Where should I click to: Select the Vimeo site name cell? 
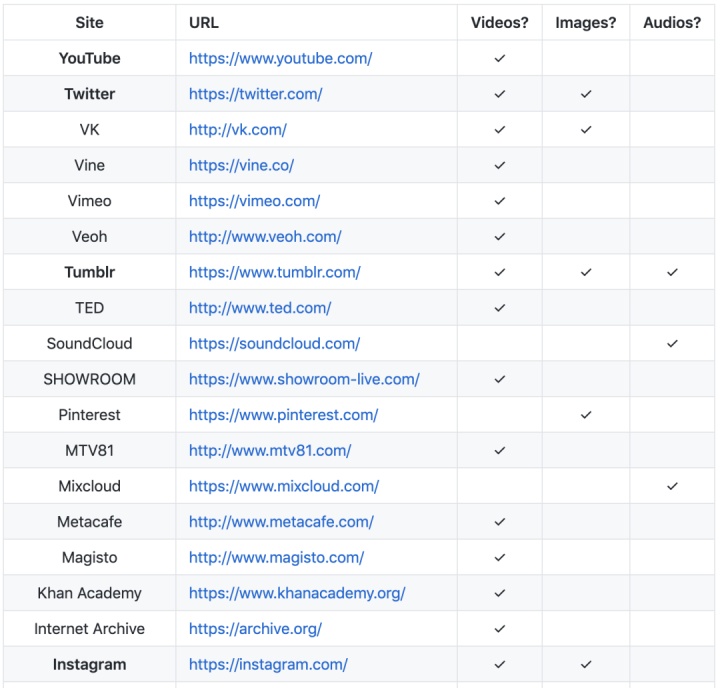tap(90, 201)
